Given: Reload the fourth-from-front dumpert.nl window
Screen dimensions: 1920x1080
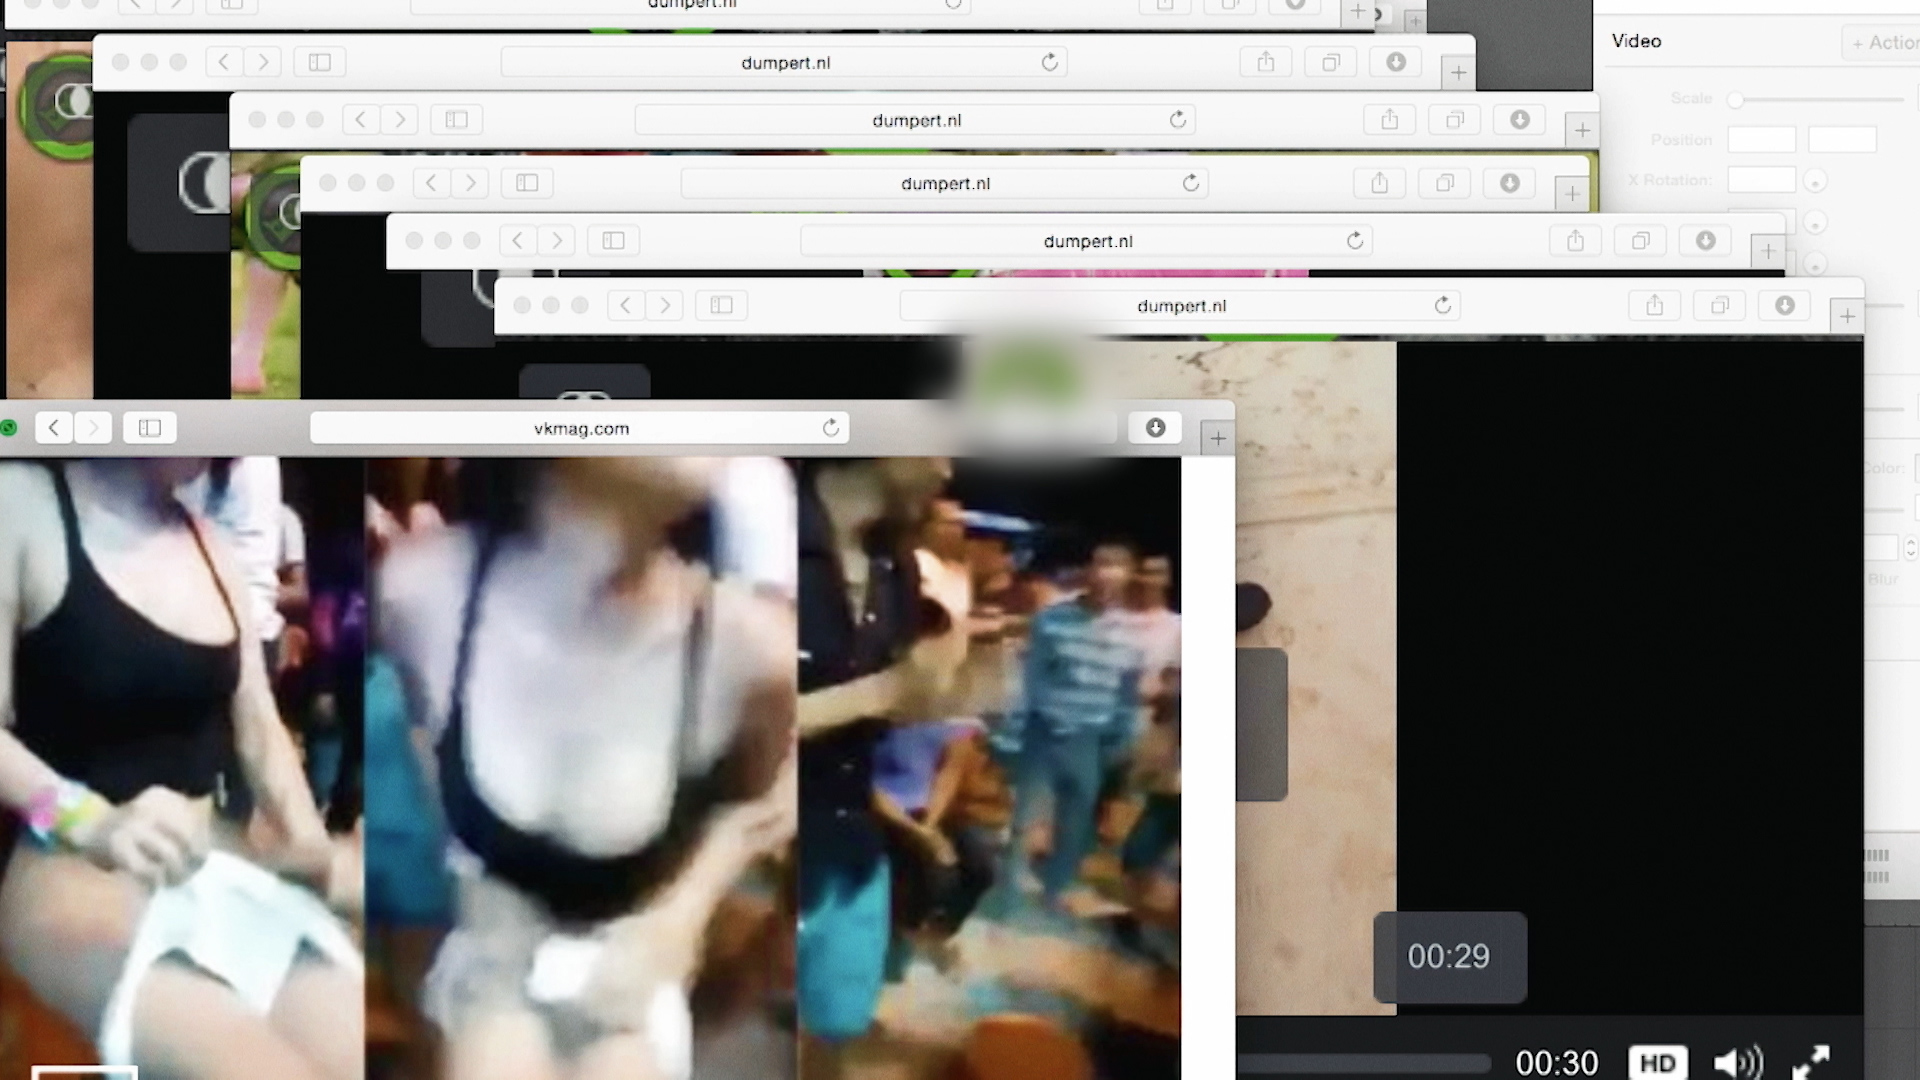Looking at the screenshot, I should [1178, 119].
